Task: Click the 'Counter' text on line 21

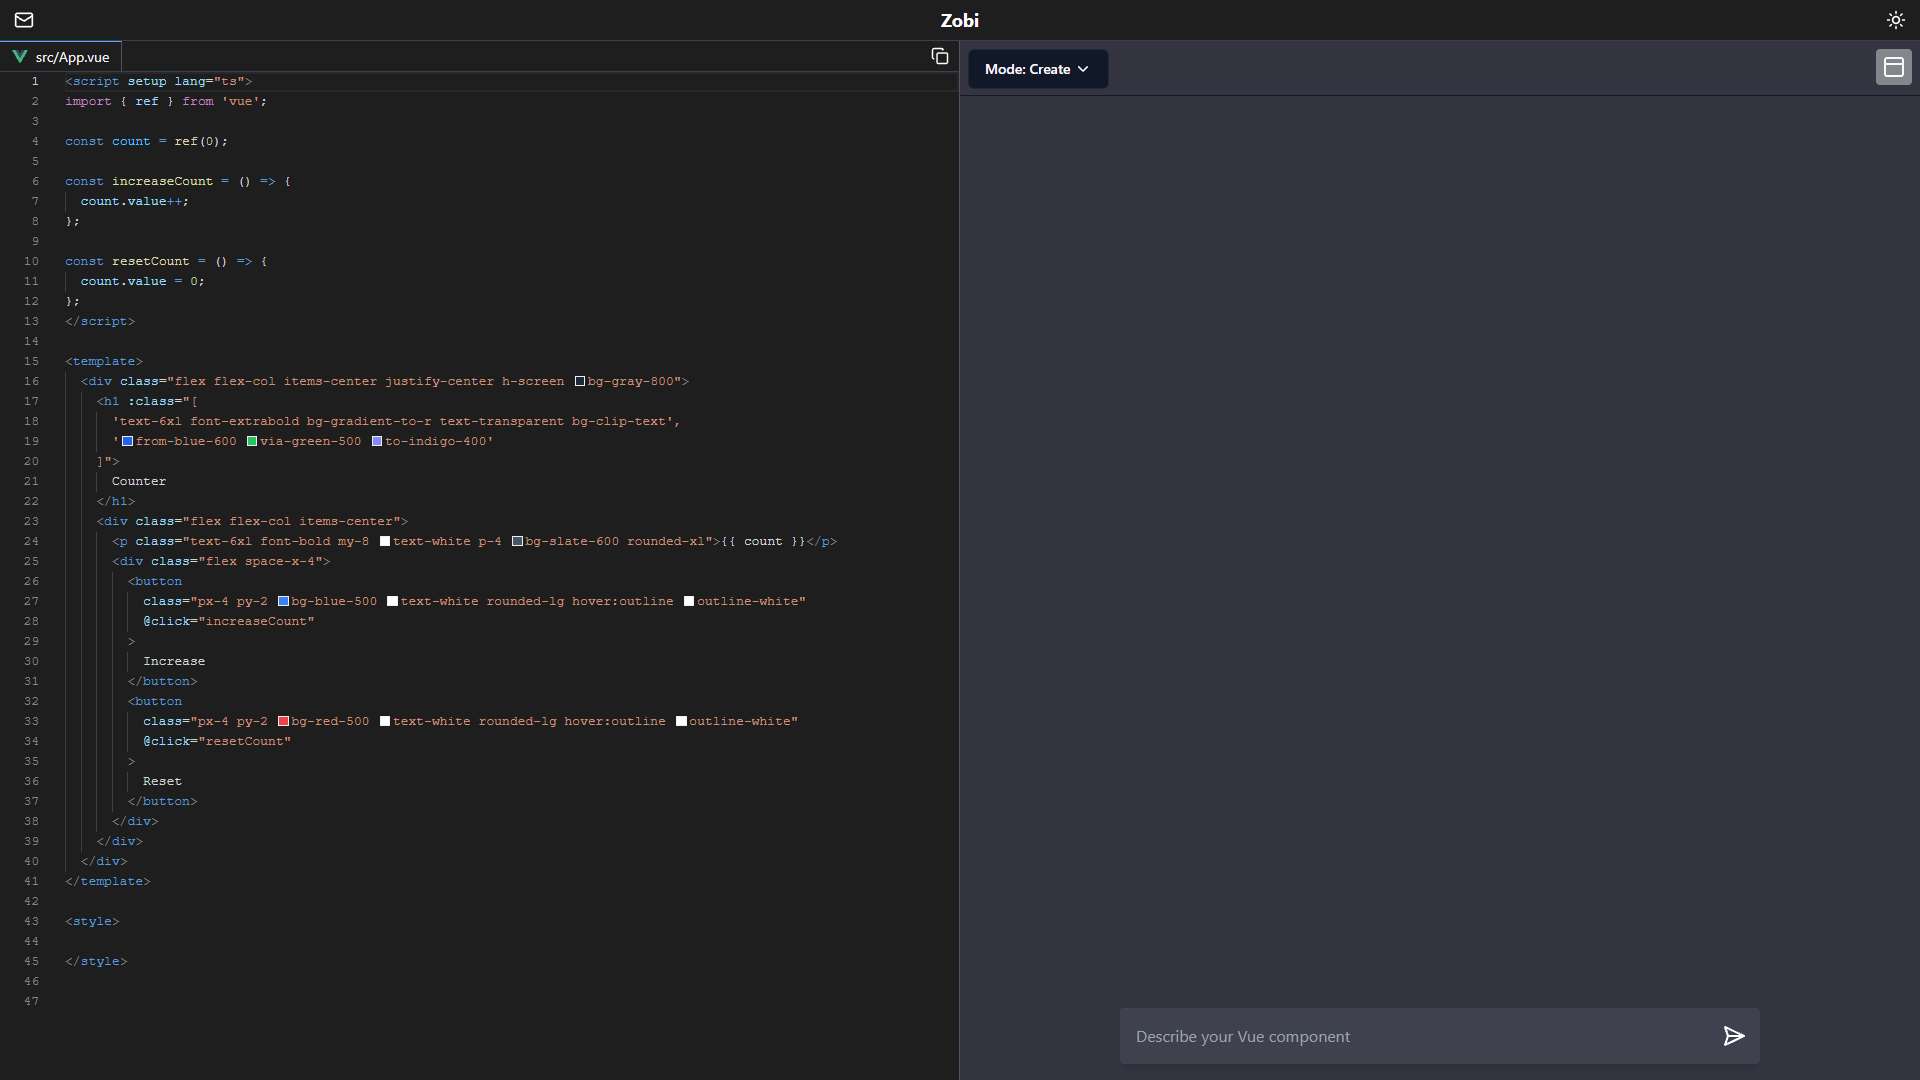Action: click(139, 481)
